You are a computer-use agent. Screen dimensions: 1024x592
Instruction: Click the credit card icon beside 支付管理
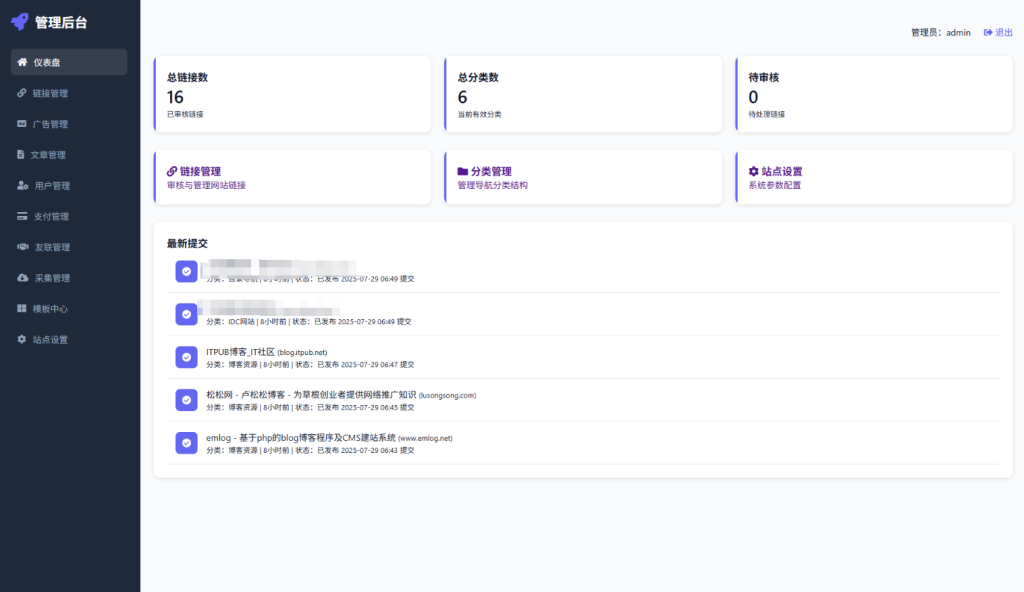[22, 216]
